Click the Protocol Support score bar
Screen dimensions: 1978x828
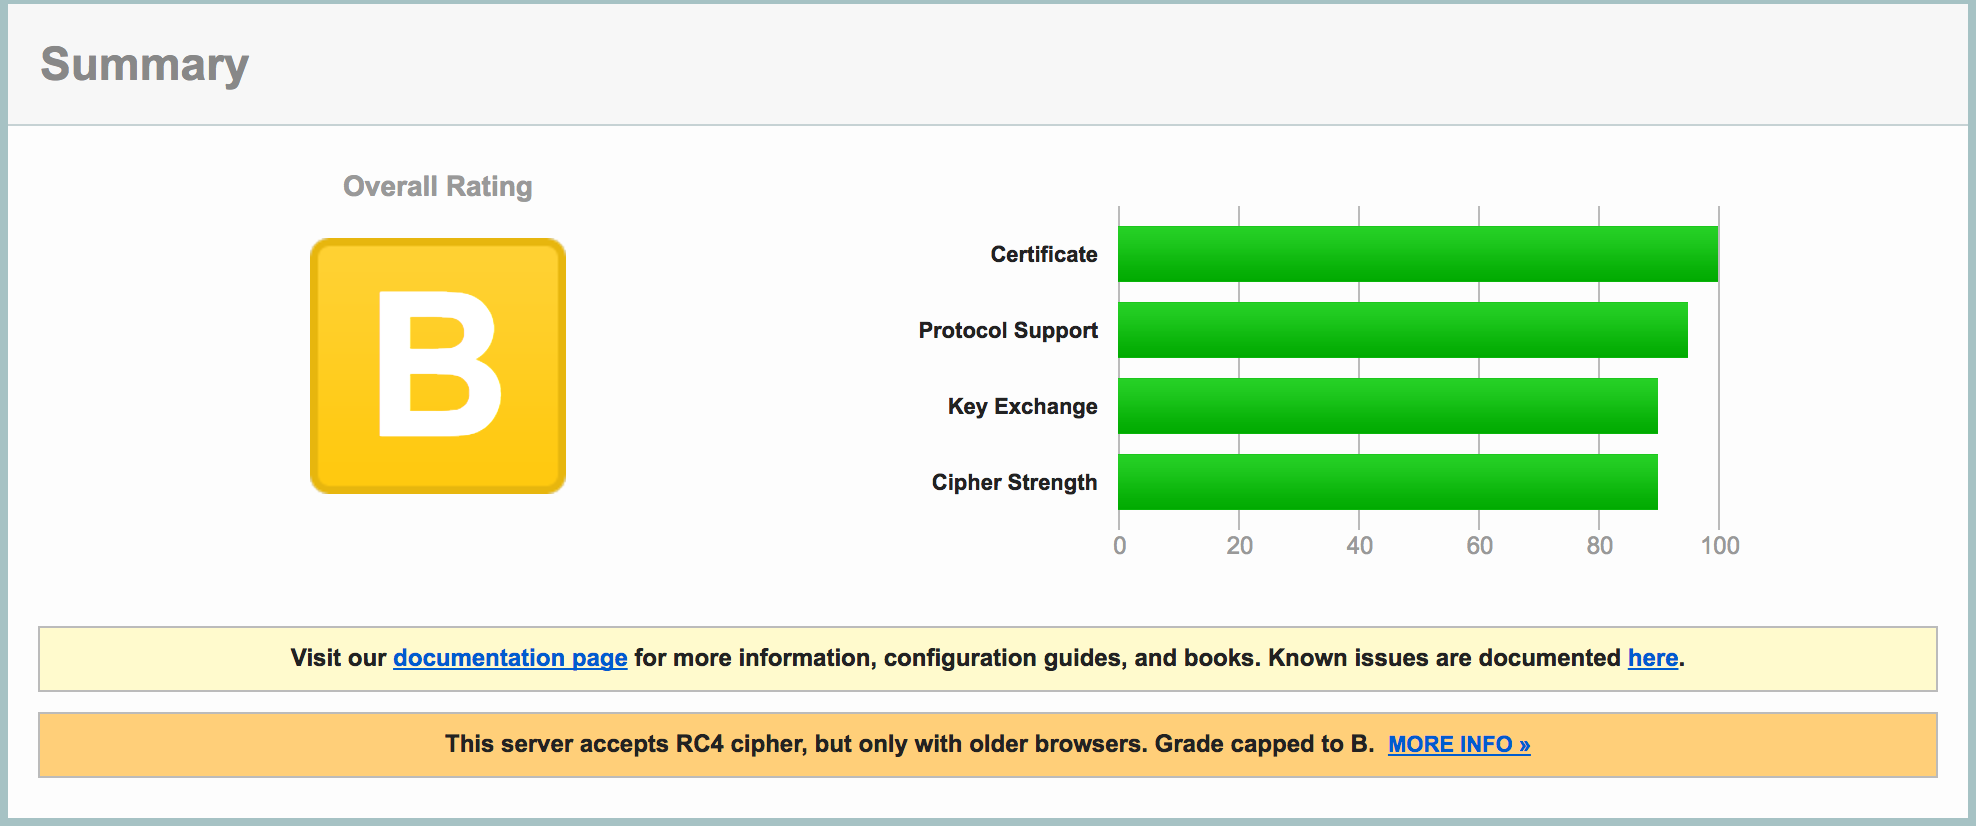(x=1403, y=330)
